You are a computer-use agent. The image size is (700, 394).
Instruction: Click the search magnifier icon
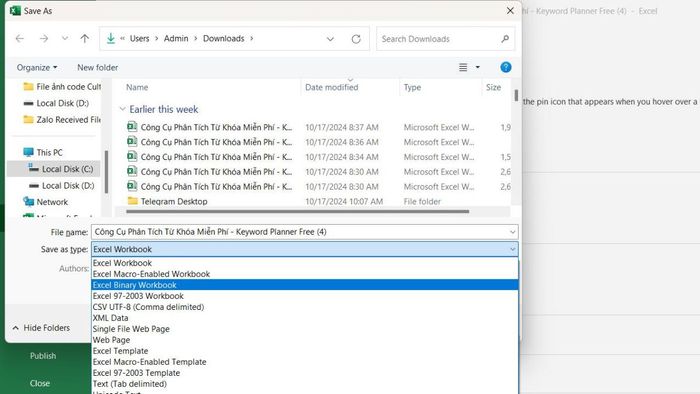tap(505, 39)
